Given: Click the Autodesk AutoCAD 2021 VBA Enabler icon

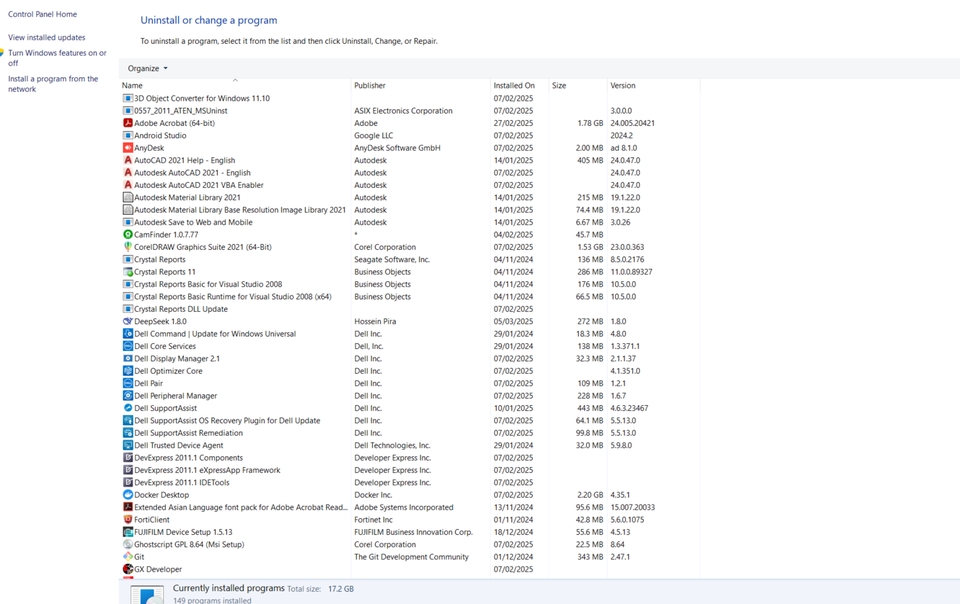Looking at the screenshot, I should [128, 185].
